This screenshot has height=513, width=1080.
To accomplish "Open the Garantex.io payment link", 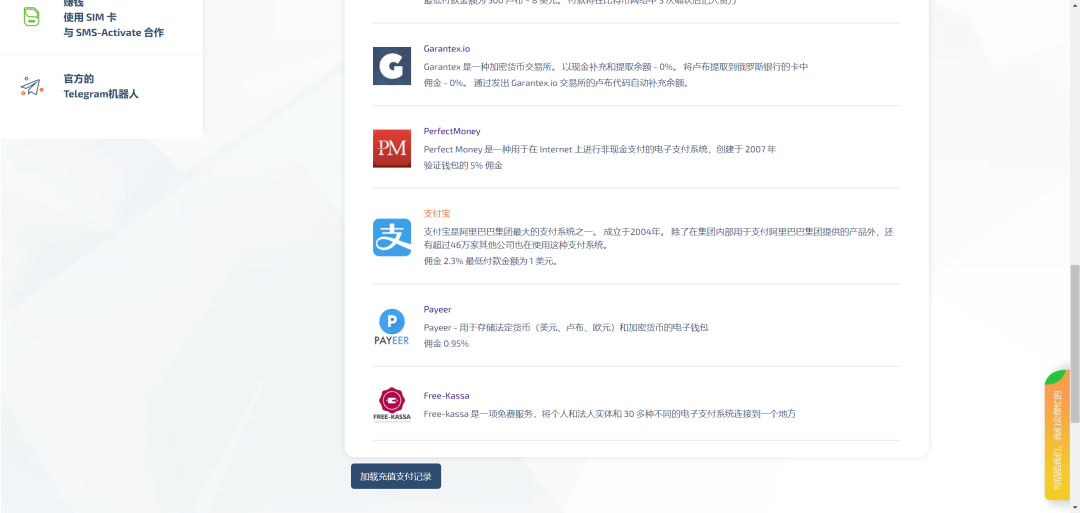I will pyautogui.click(x=447, y=49).
